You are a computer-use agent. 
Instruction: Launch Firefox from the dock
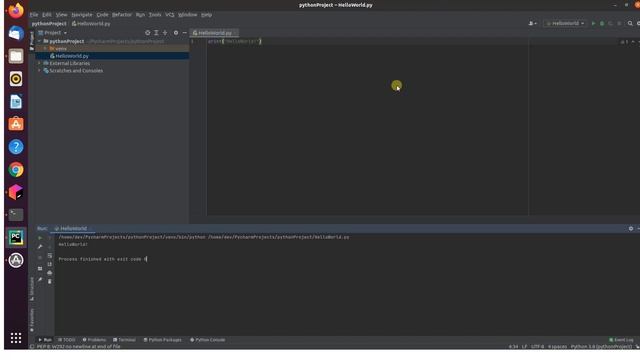click(x=16, y=11)
